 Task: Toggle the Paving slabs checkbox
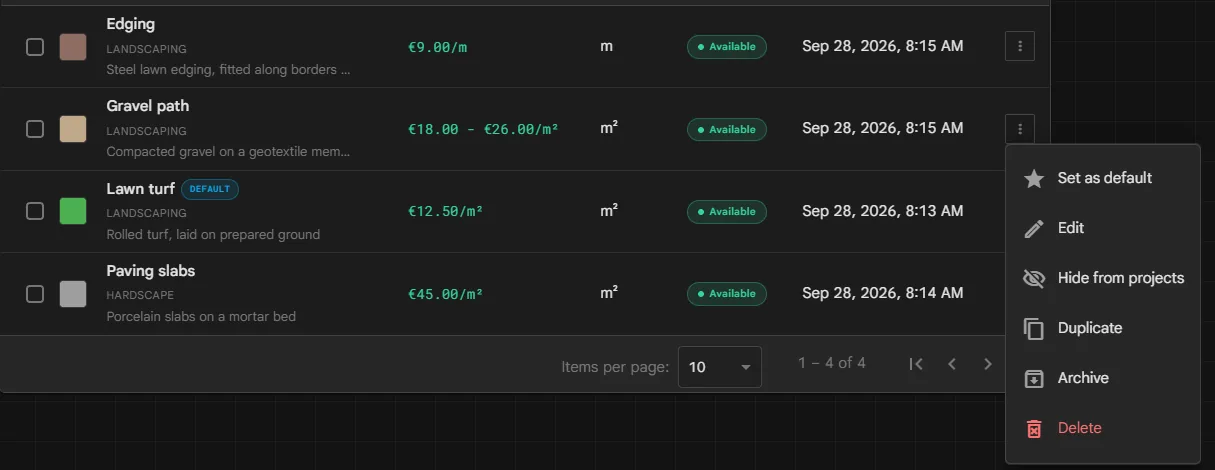(x=35, y=293)
